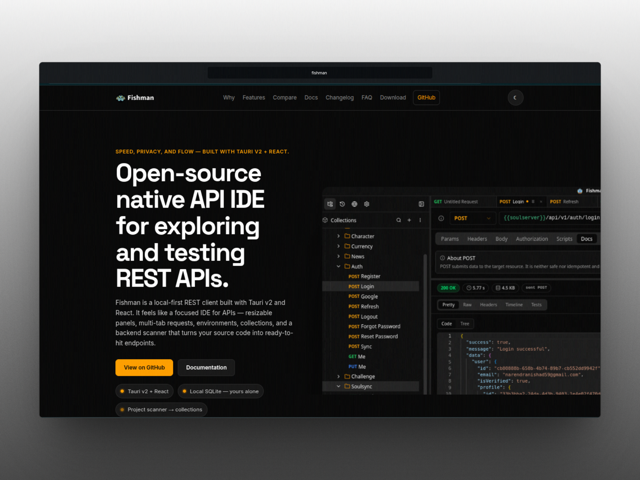This screenshot has width=640, height=480.
Task: Open the Changelog nav link
Action: click(x=340, y=98)
